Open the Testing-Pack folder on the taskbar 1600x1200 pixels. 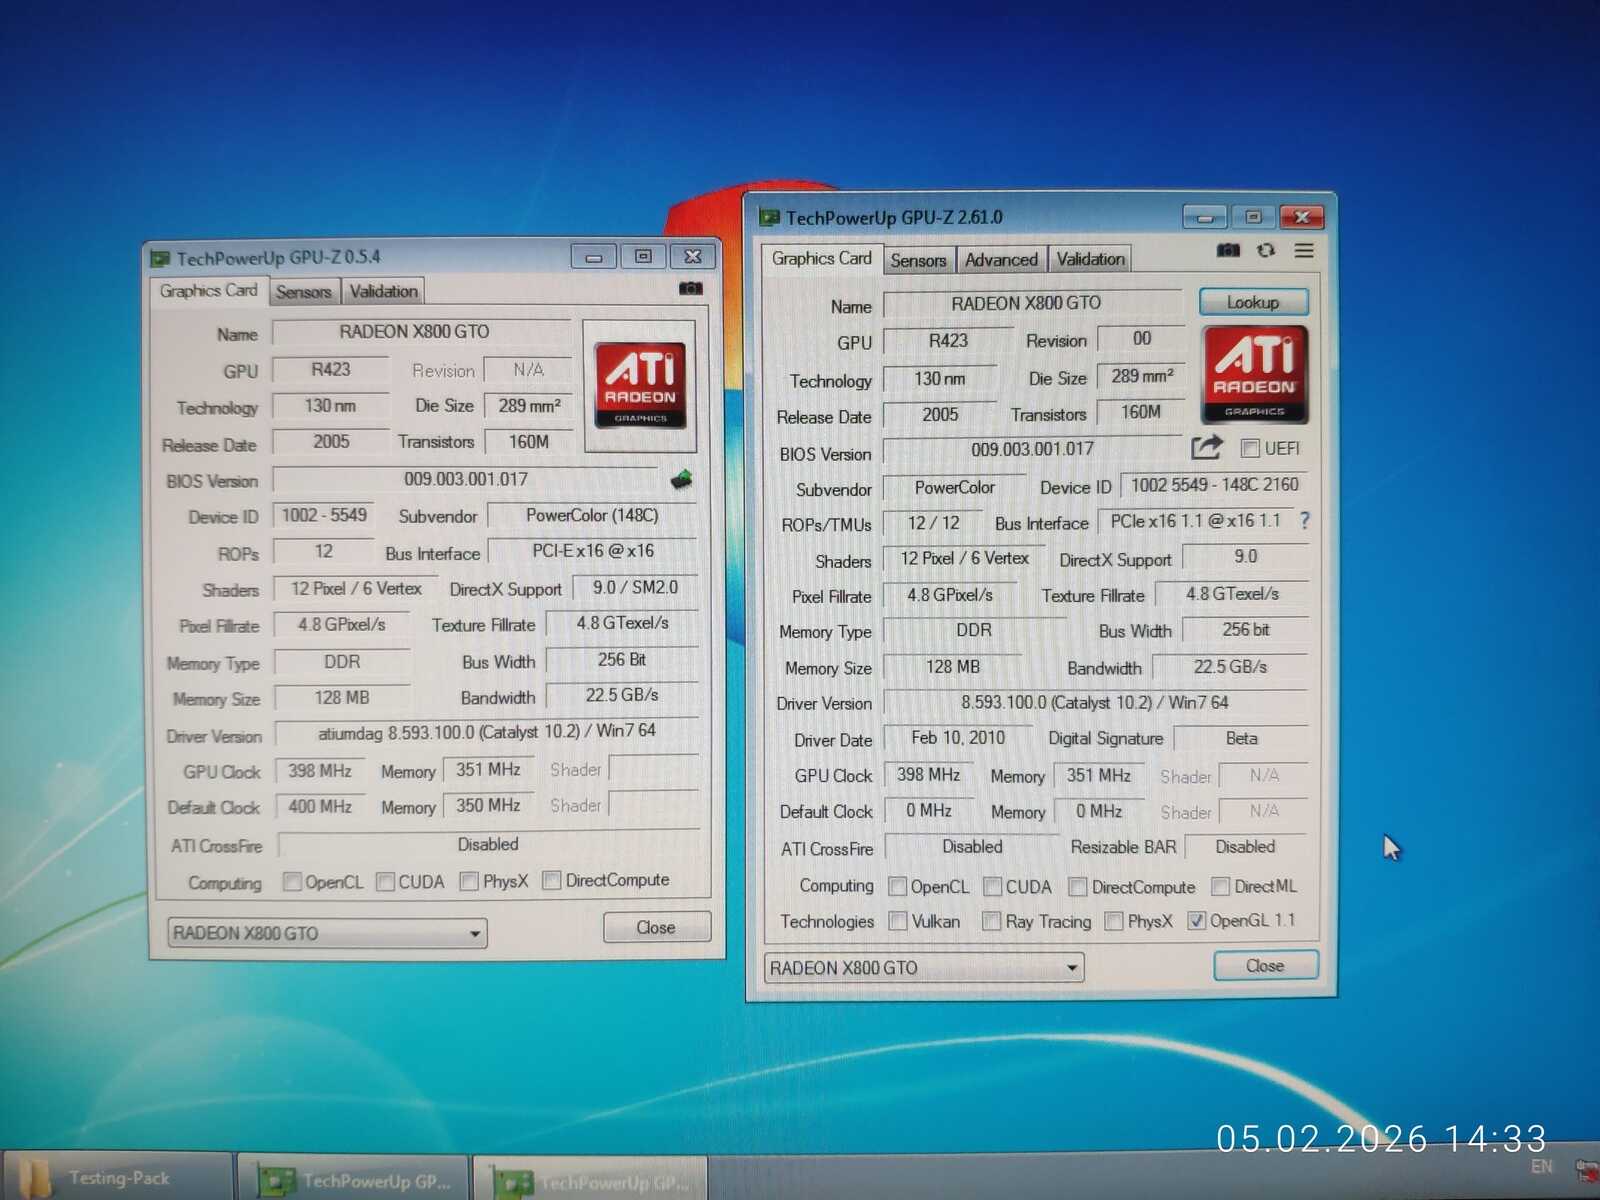point(118,1177)
